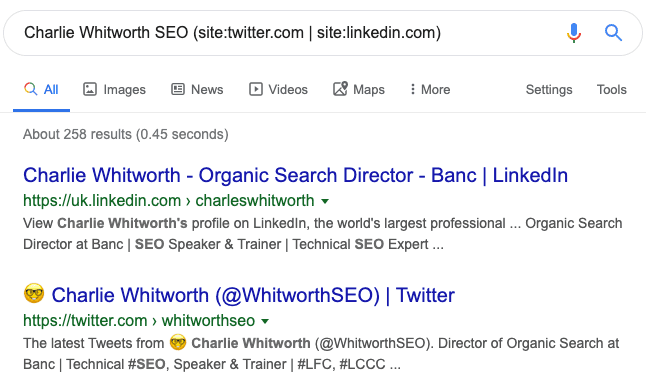The height and width of the screenshot is (383, 646).
Task: Click the Videos tab play icon
Action: pyautogui.click(x=255, y=89)
